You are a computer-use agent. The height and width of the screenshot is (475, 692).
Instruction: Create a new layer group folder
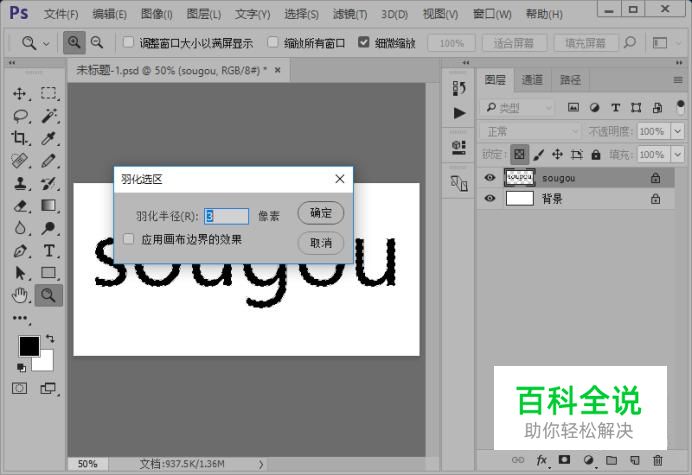click(x=611, y=460)
